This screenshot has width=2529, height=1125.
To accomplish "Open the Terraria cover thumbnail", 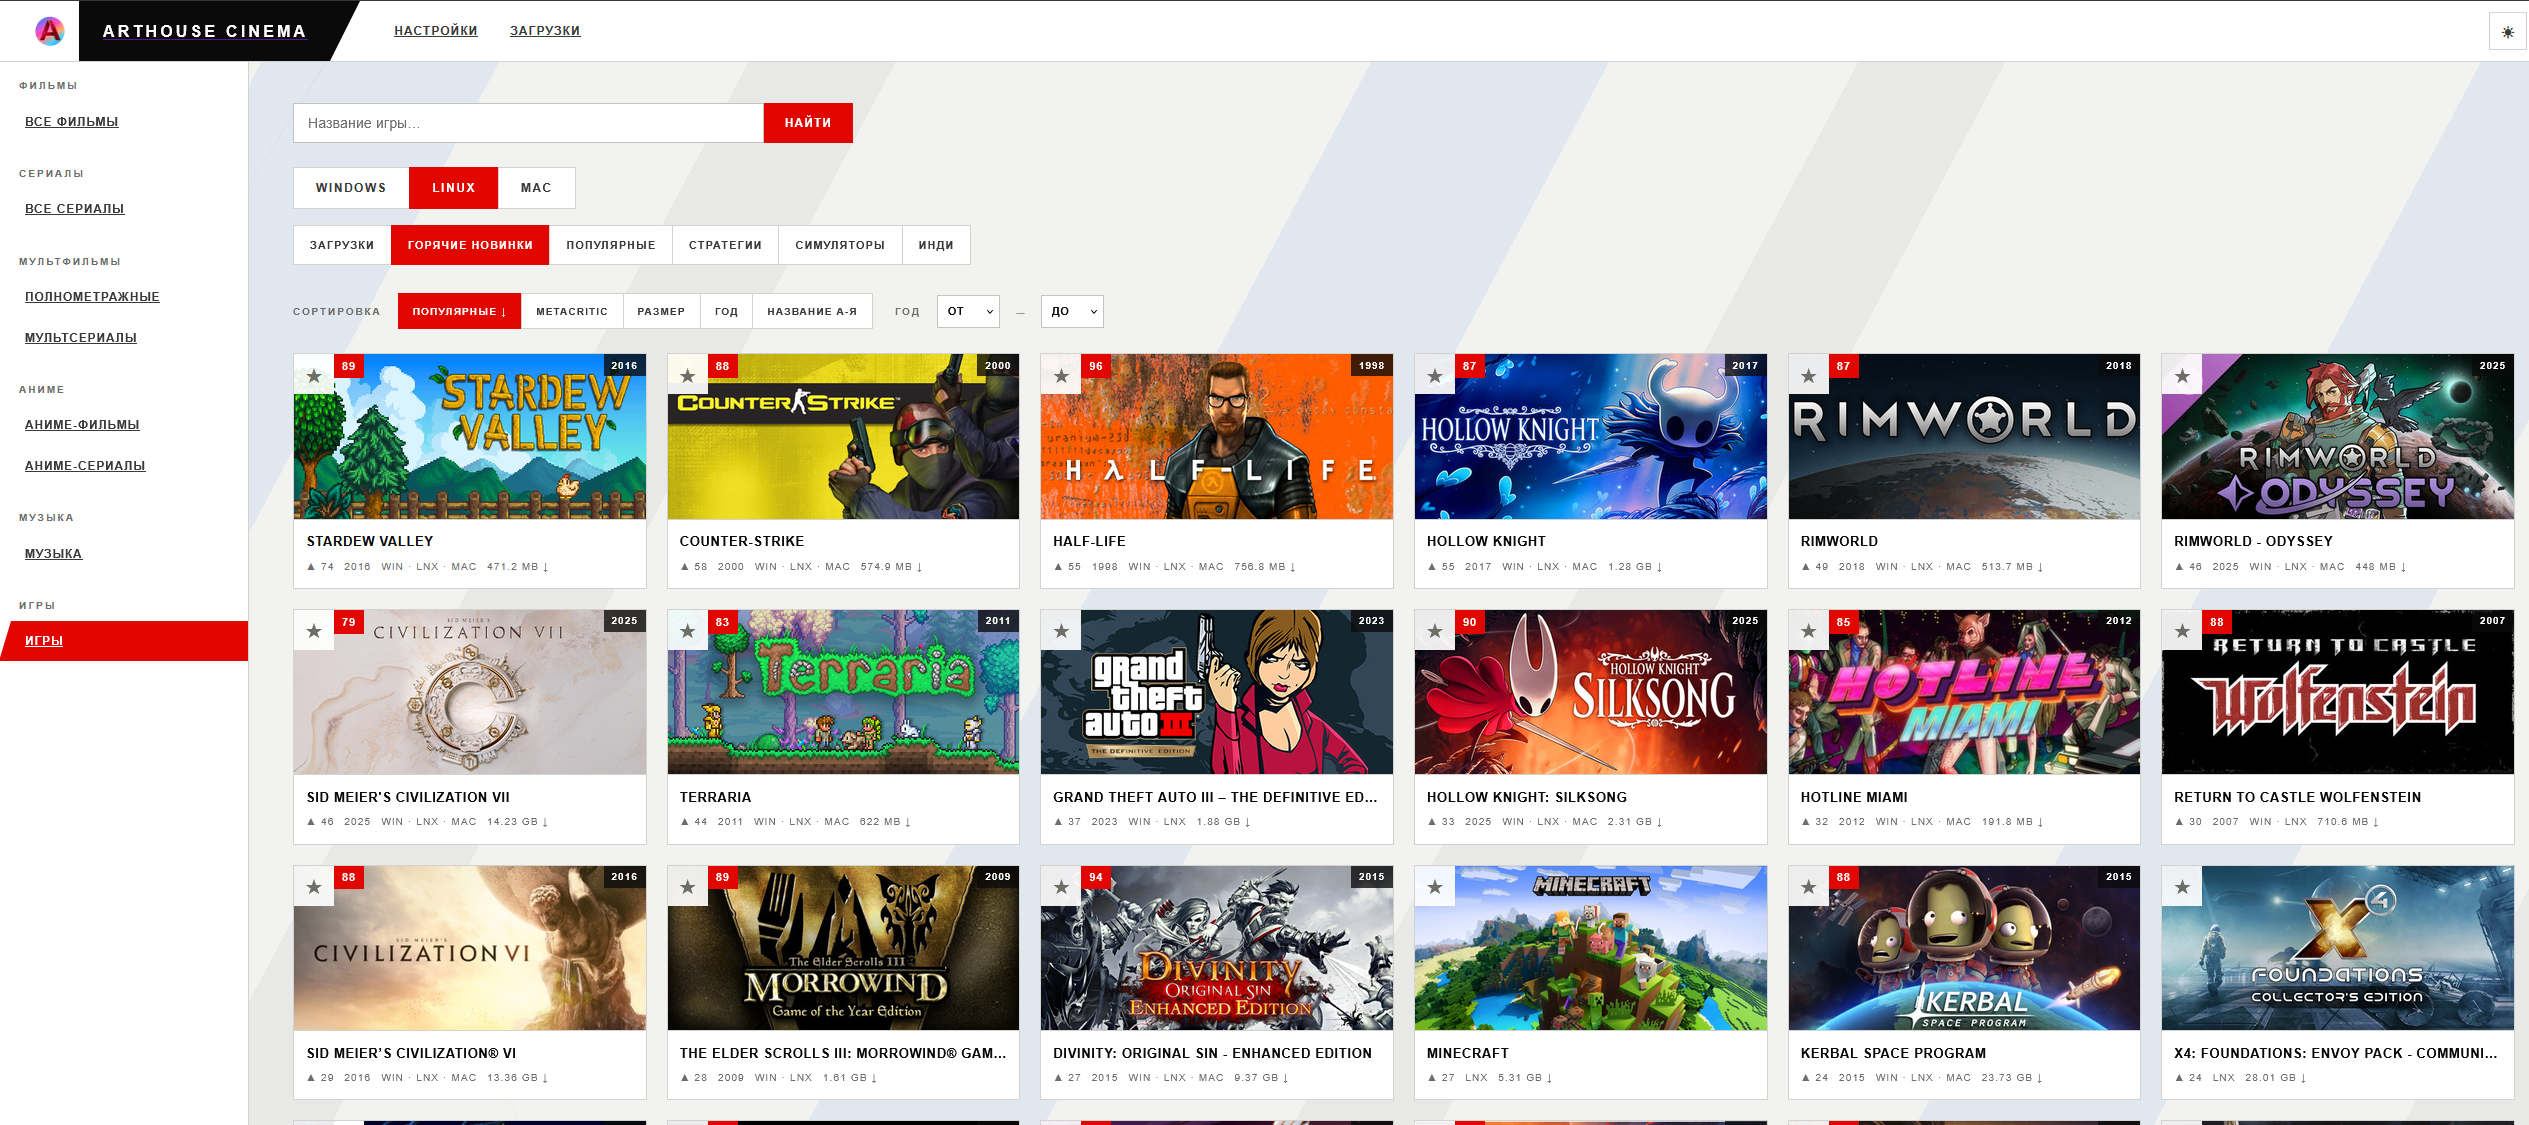I will 844,692.
